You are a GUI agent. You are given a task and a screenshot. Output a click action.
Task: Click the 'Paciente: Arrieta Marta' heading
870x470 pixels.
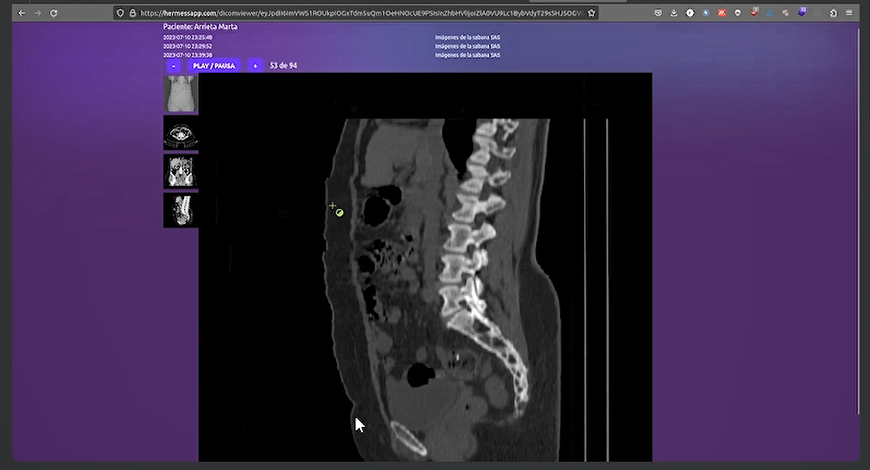[x=200, y=27]
